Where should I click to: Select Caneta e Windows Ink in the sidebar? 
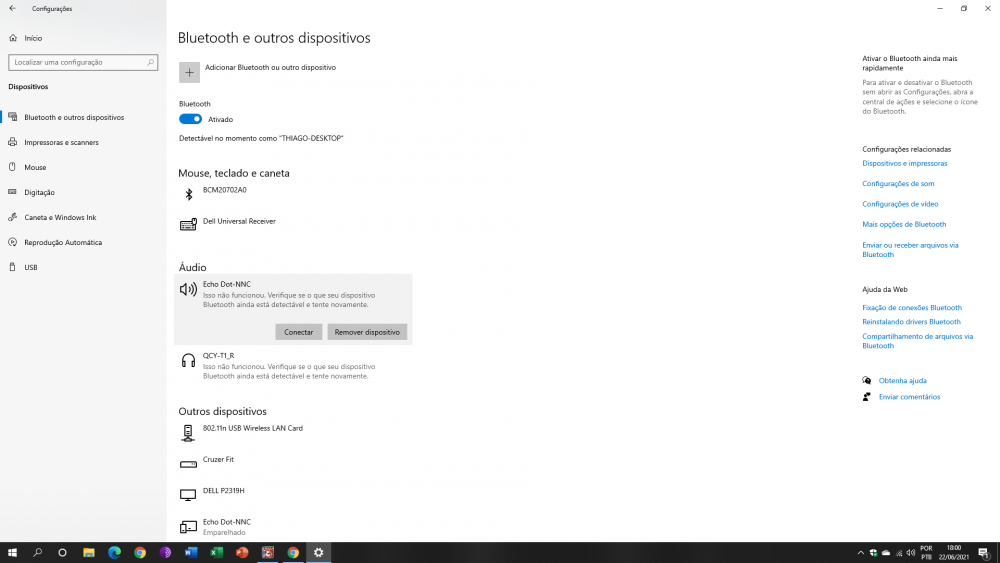click(60, 218)
